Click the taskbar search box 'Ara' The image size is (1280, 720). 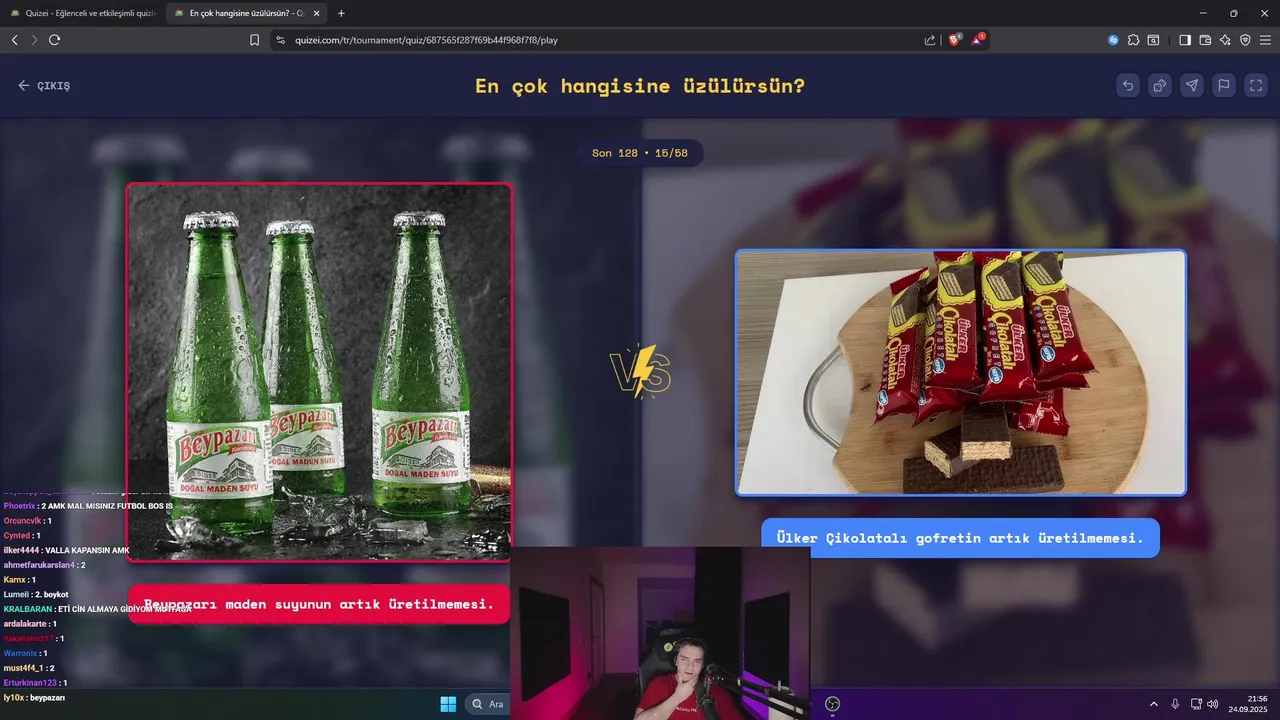488,704
